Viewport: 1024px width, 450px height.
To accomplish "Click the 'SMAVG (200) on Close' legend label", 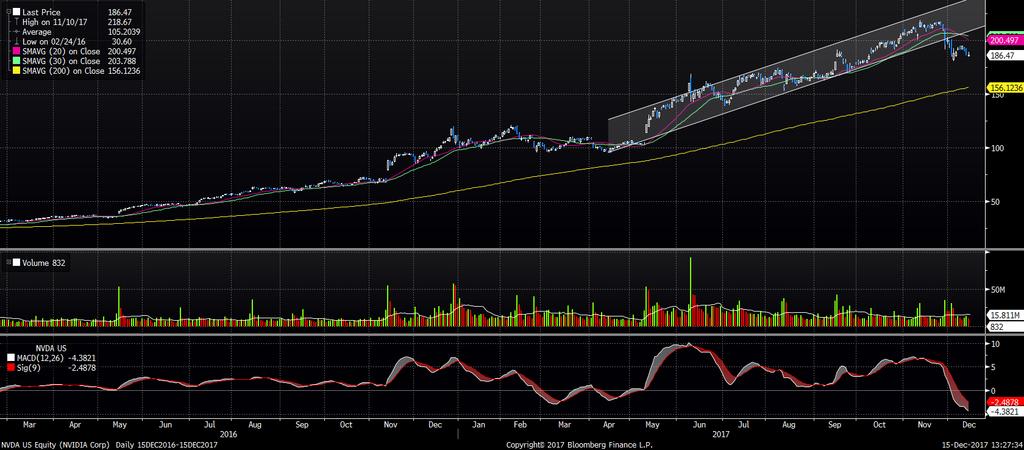I will point(63,71).
